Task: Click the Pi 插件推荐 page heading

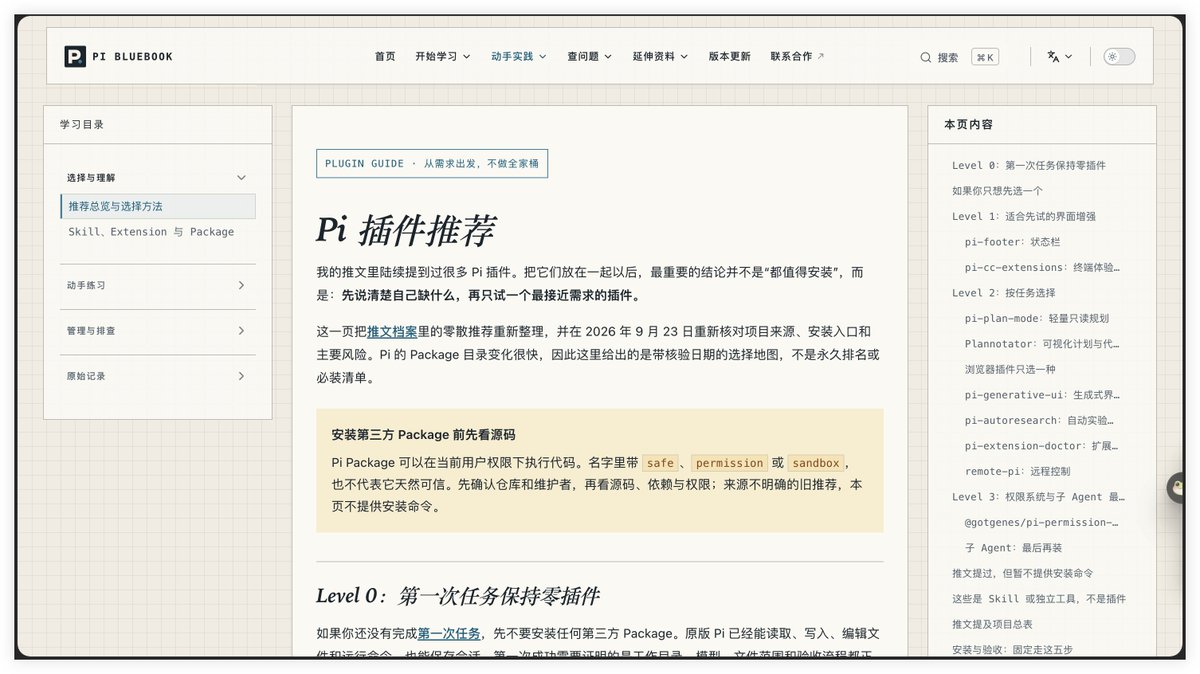Action: [405, 230]
